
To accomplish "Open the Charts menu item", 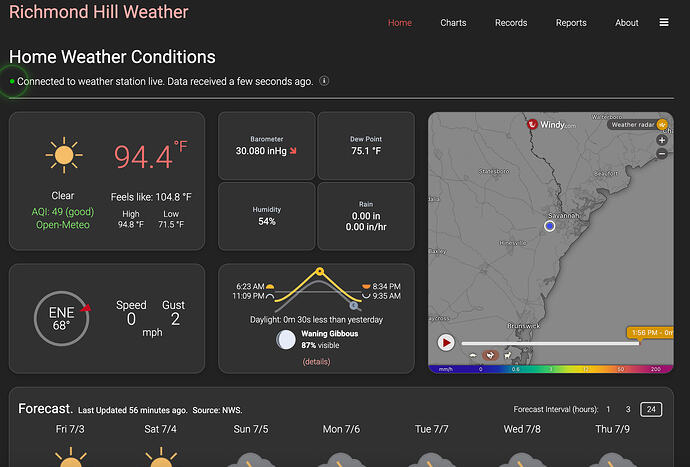I will pos(453,22).
